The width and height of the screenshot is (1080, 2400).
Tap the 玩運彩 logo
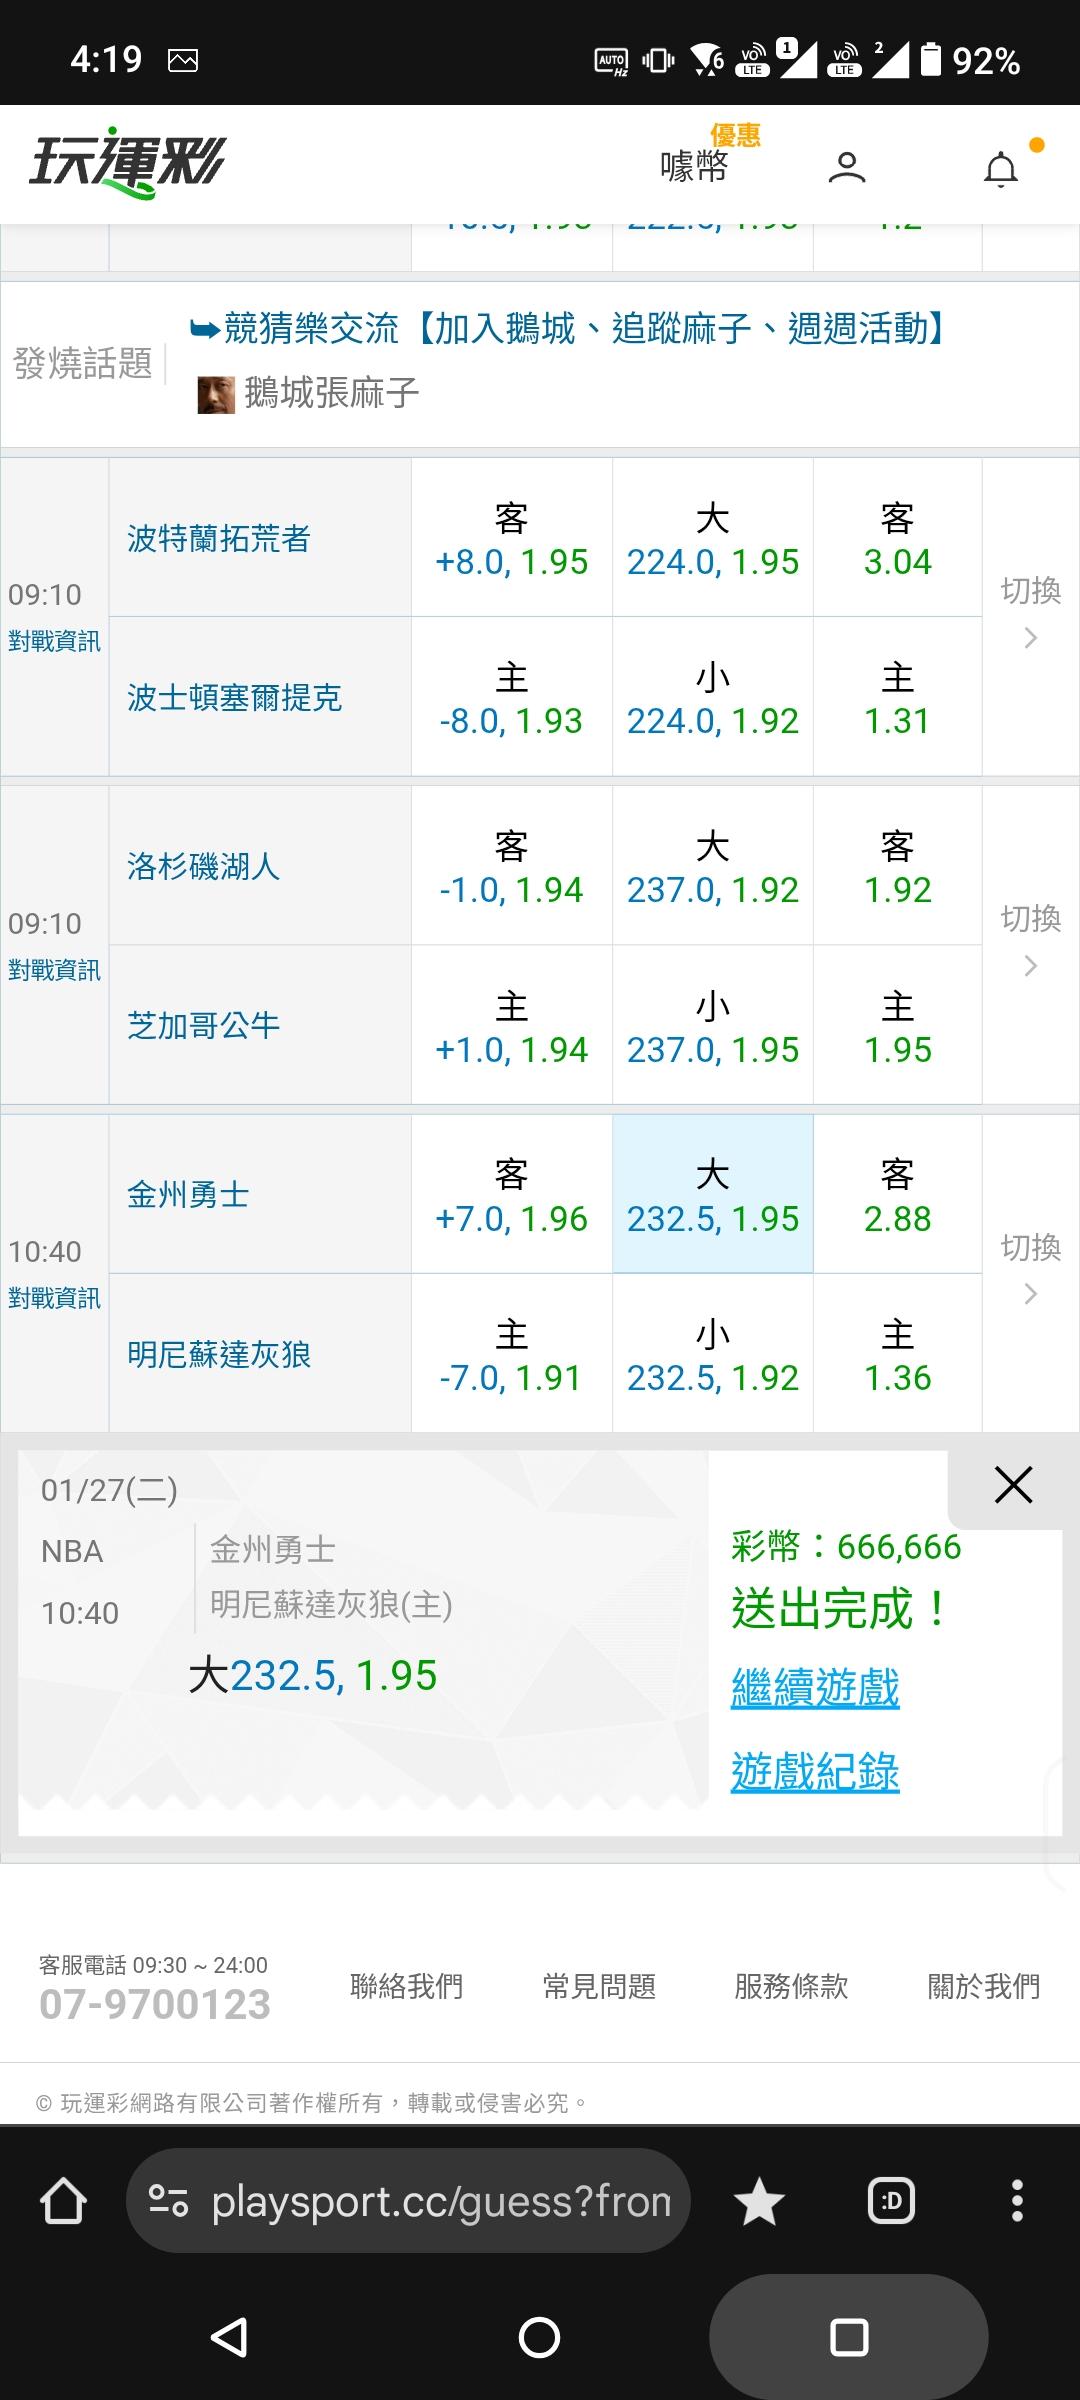[x=128, y=163]
